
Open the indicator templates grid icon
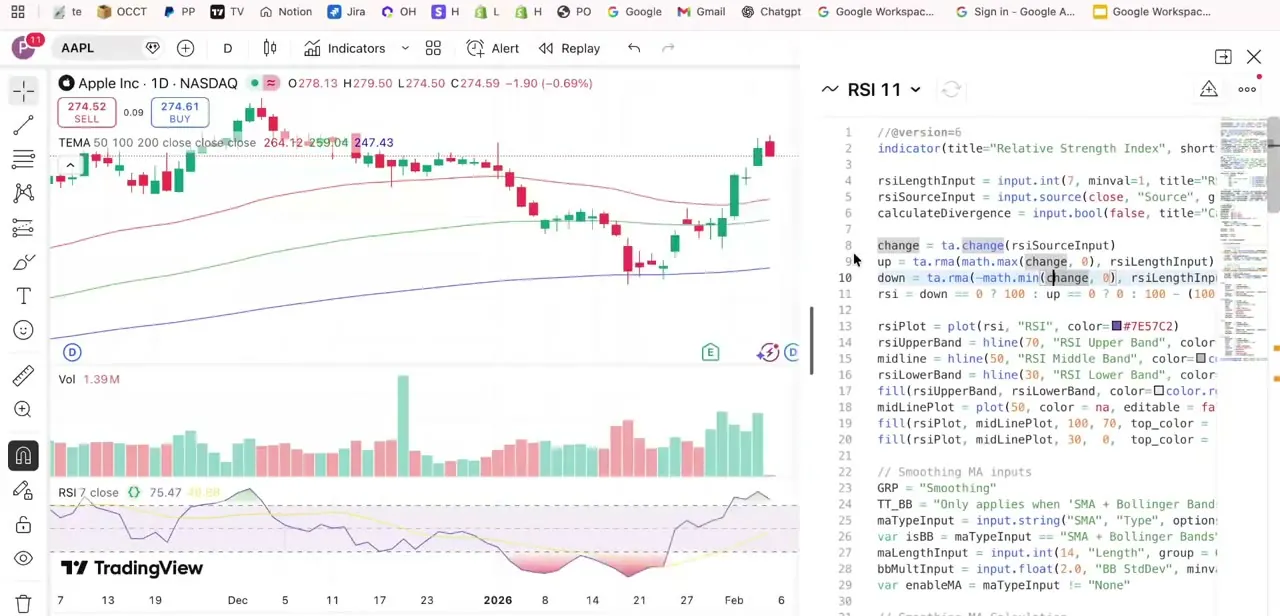click(x=433, y=48)
